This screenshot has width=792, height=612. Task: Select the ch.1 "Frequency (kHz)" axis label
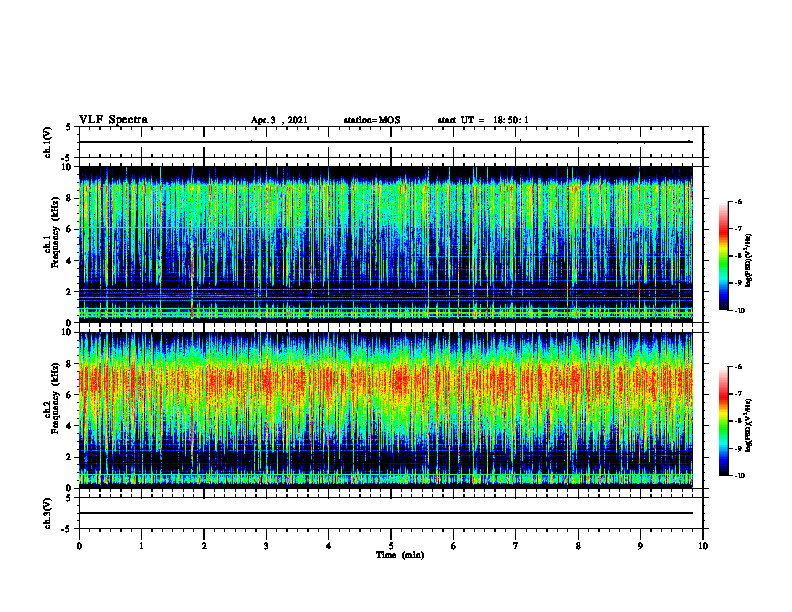[x=55, y=233]
